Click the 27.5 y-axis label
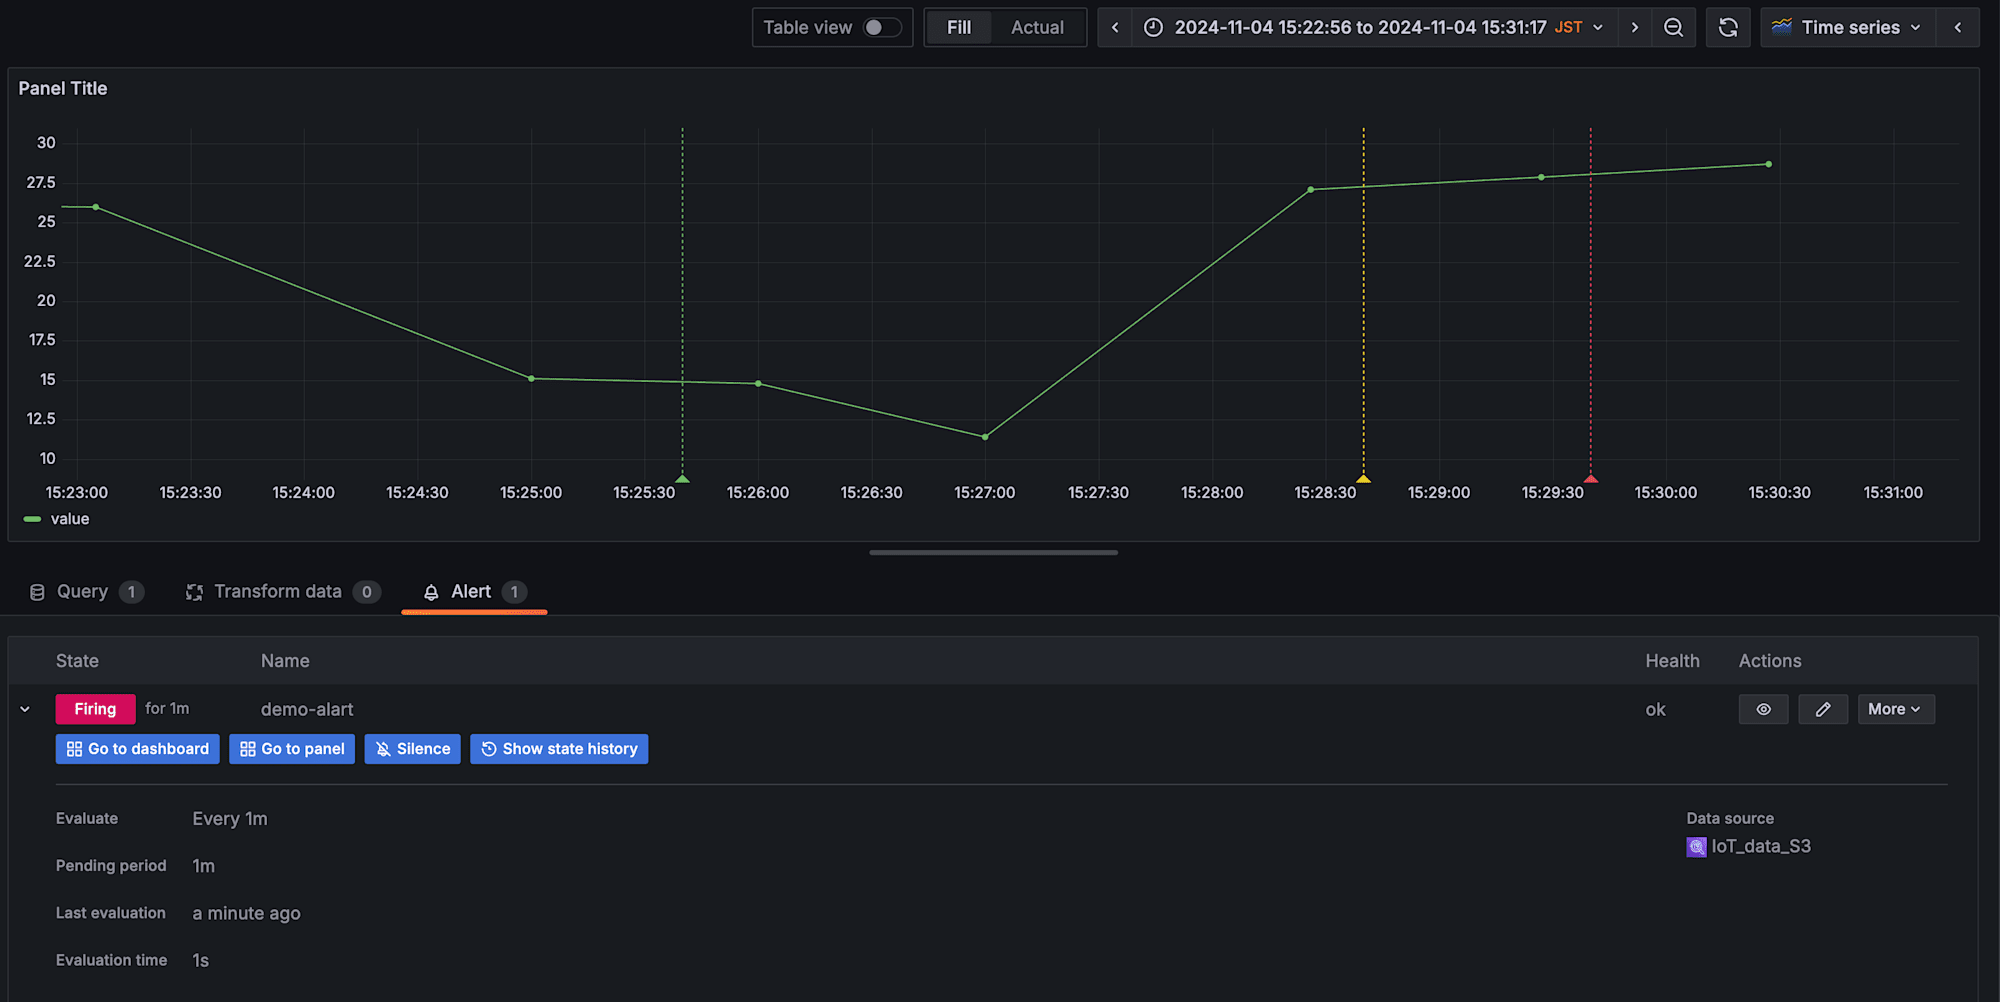Viewport: 2000px width, 1002px height. click(x=41, y=182)
